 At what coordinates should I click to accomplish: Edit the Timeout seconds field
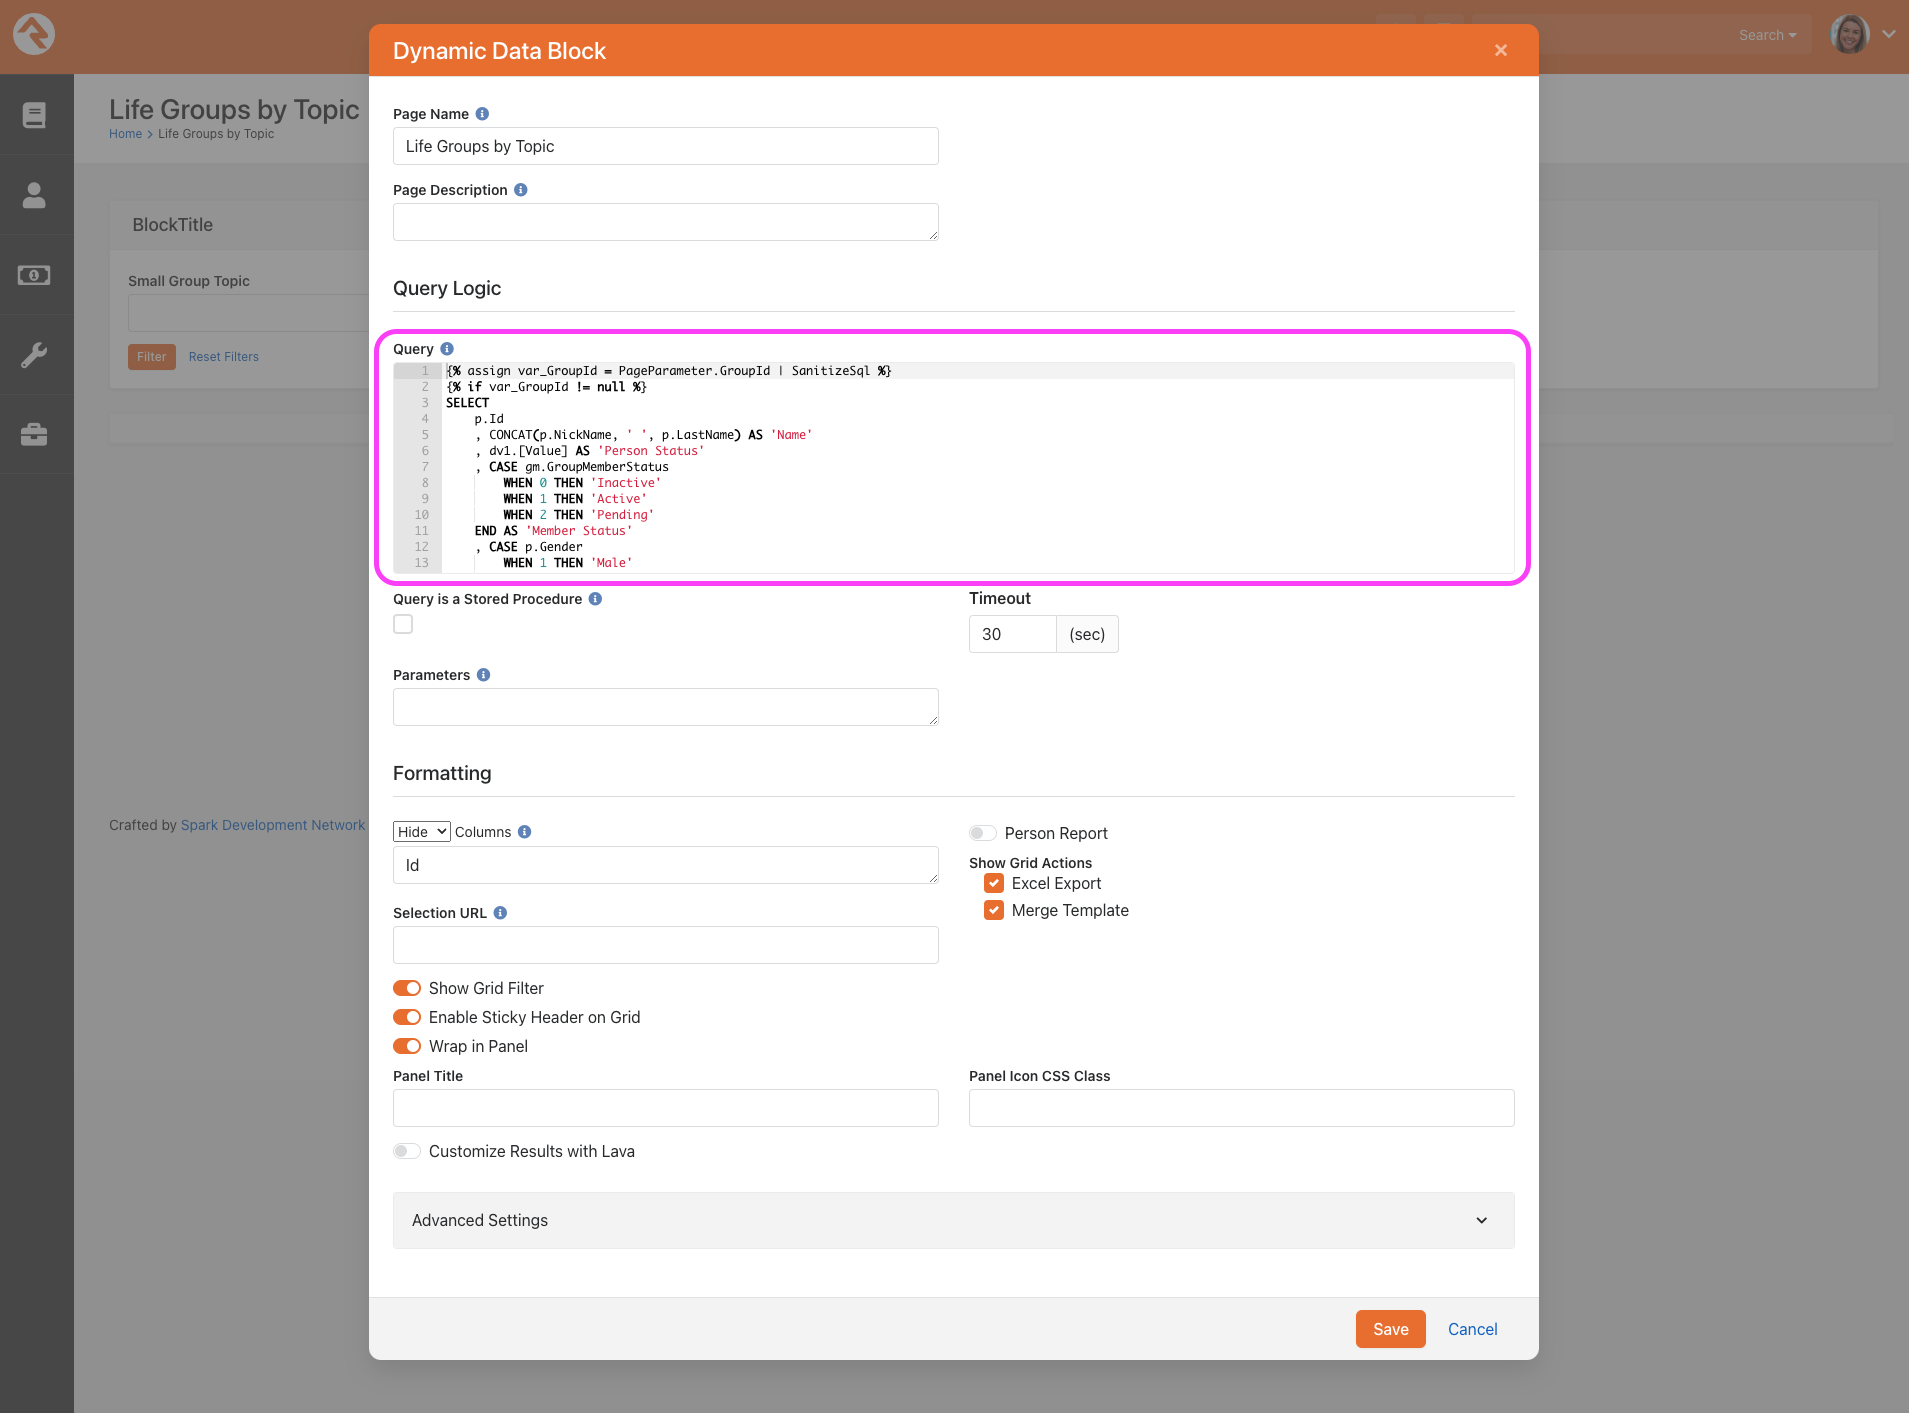click(x=1012, y=634)
